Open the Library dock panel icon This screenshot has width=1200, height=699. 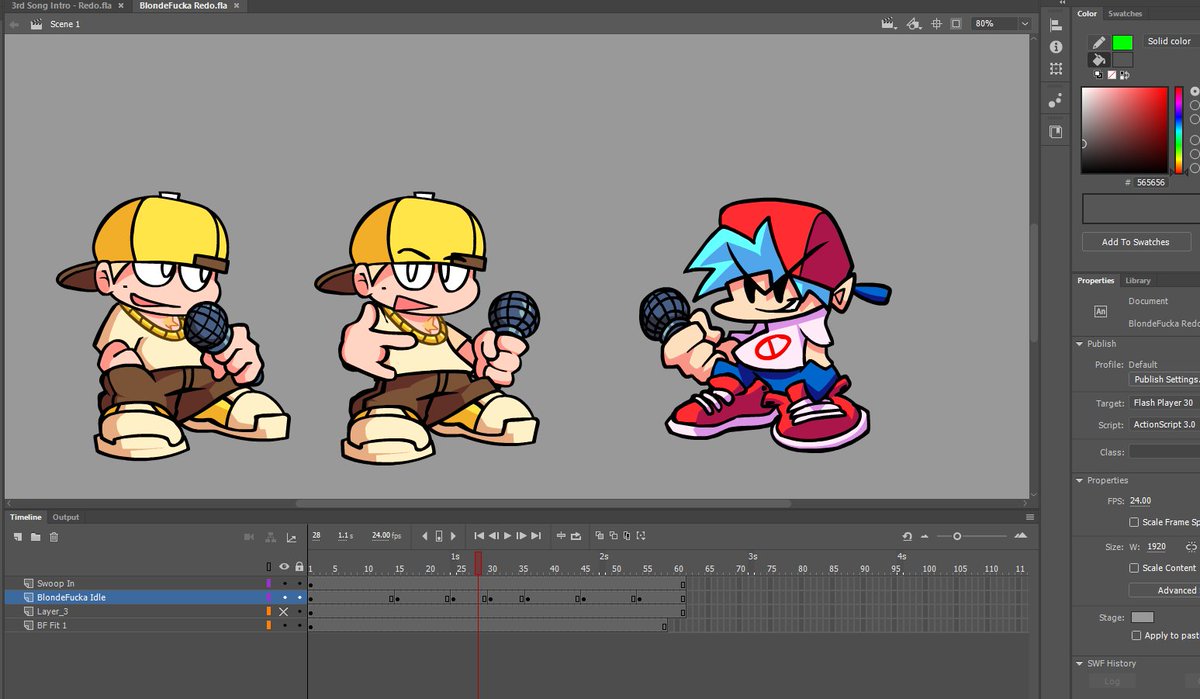tap(1056, 132)
